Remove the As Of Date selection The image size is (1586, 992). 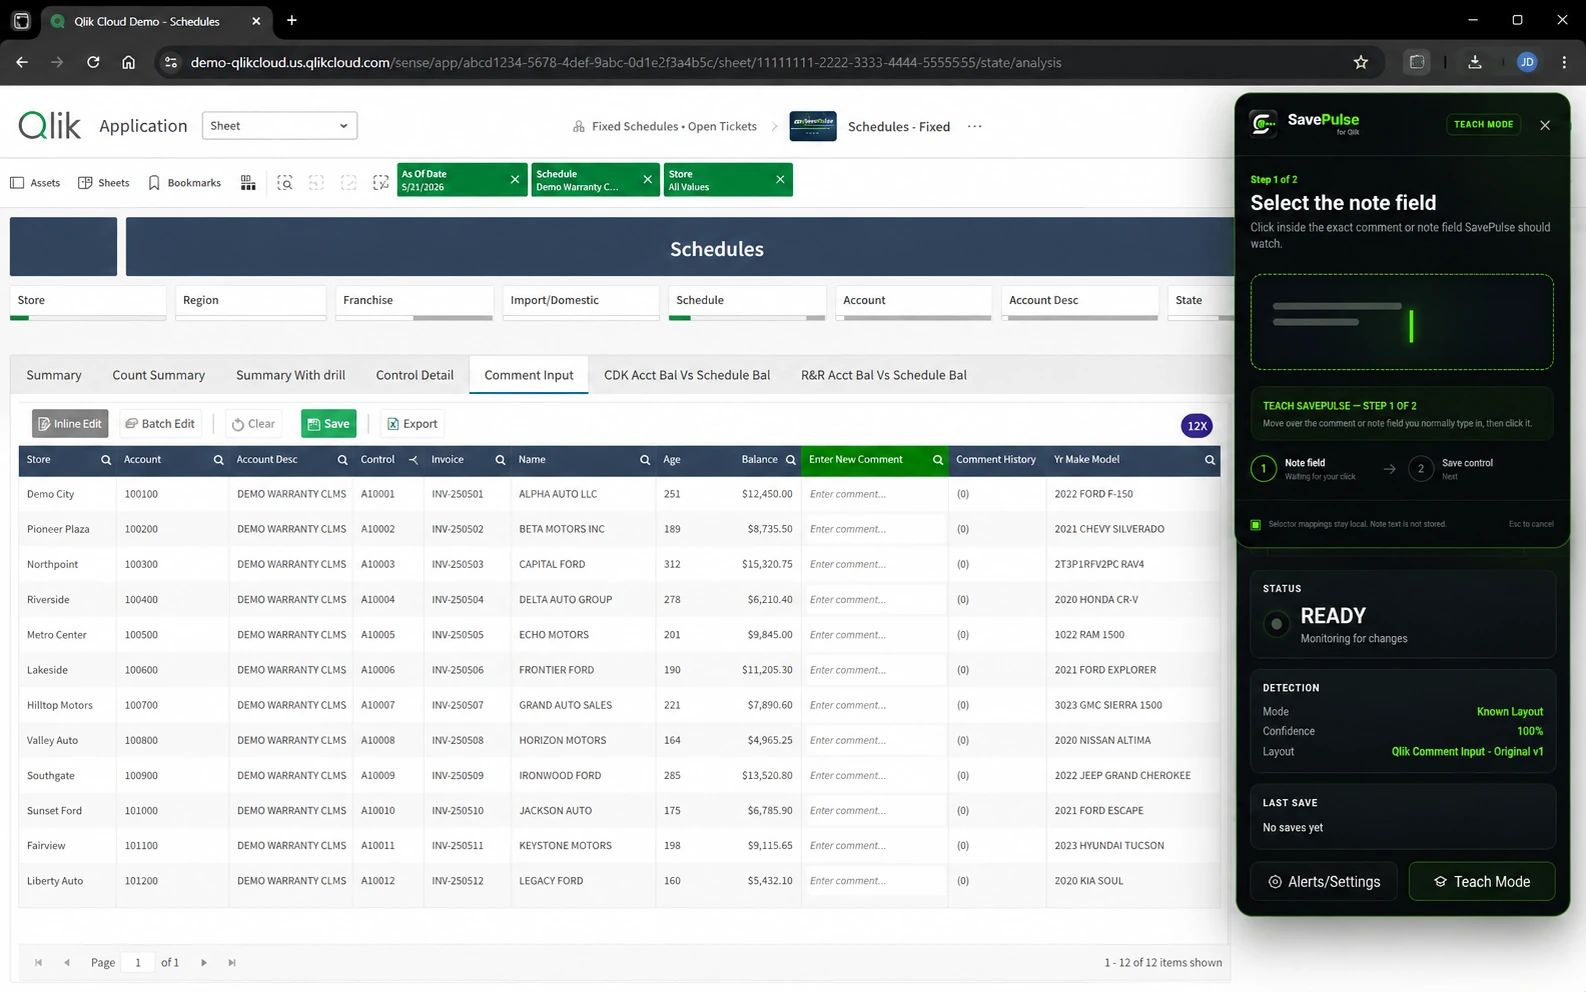515,180
